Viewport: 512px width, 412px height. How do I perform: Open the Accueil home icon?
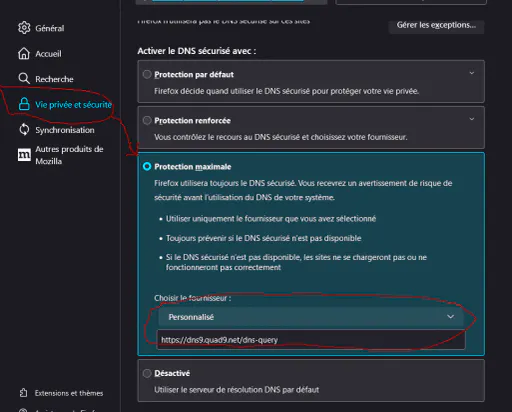tap(24, 53)
